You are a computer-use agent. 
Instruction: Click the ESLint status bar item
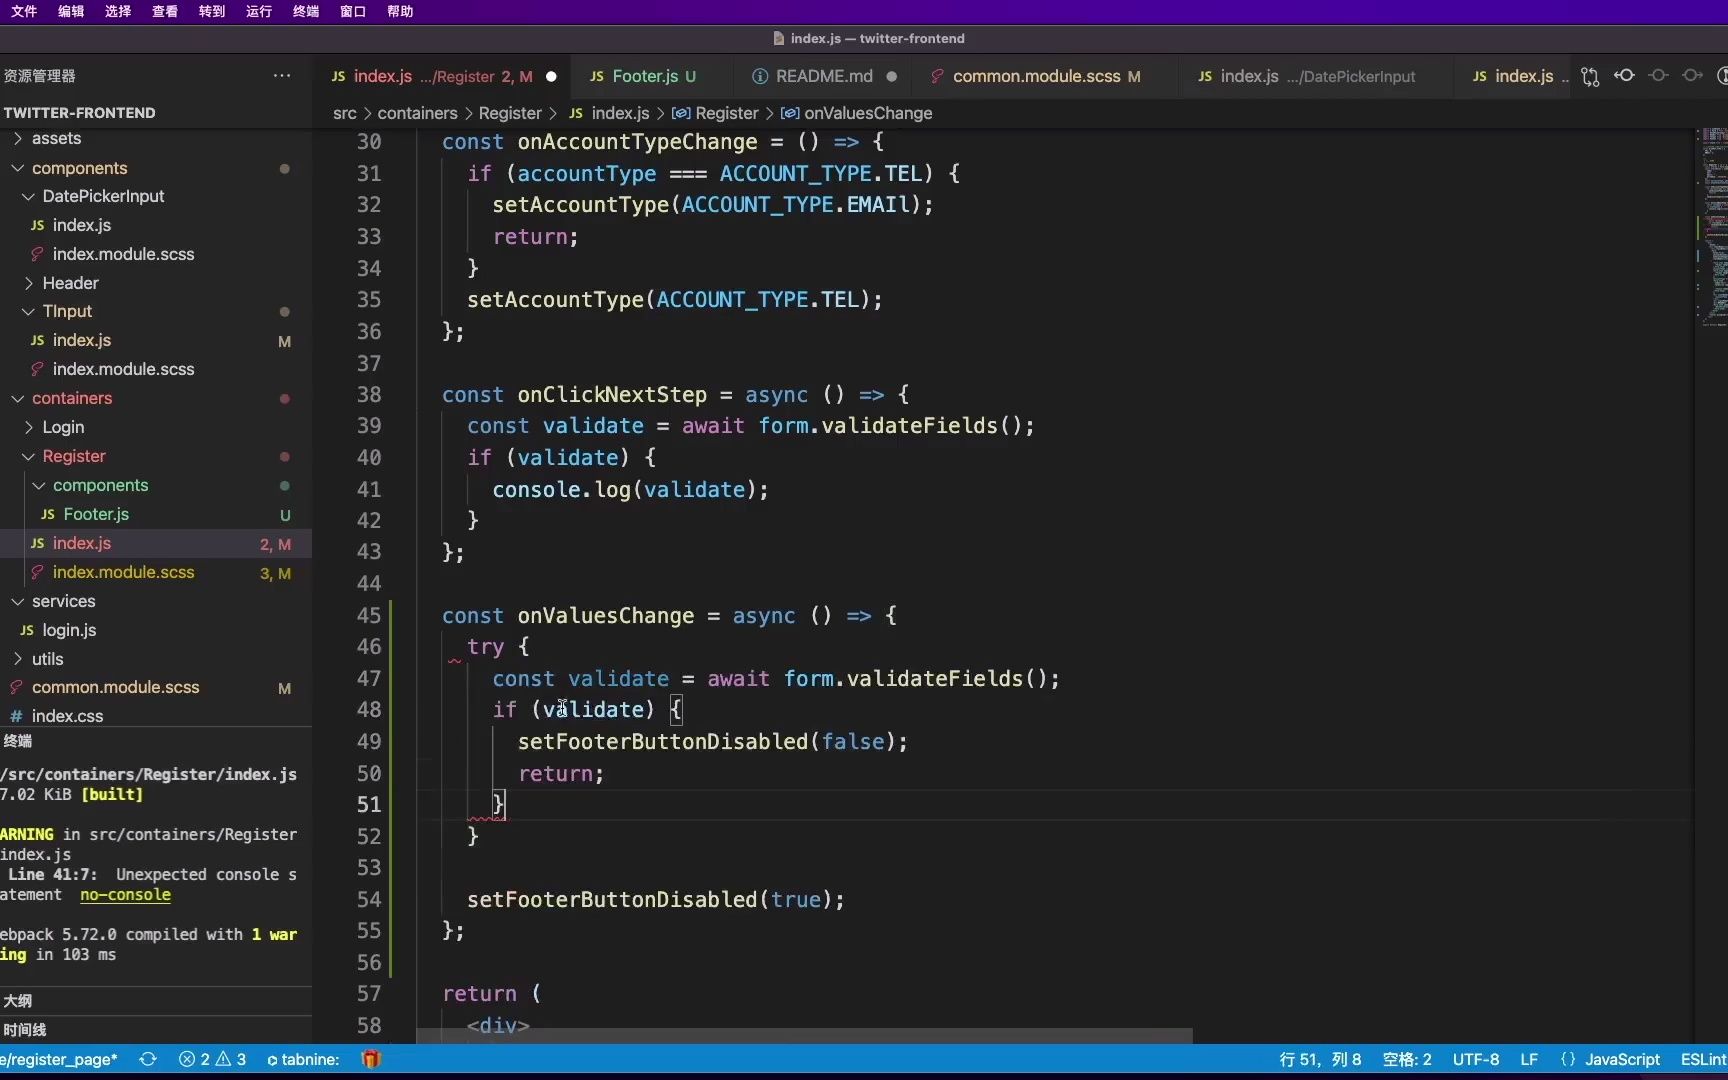(x=1703, y=1059)
